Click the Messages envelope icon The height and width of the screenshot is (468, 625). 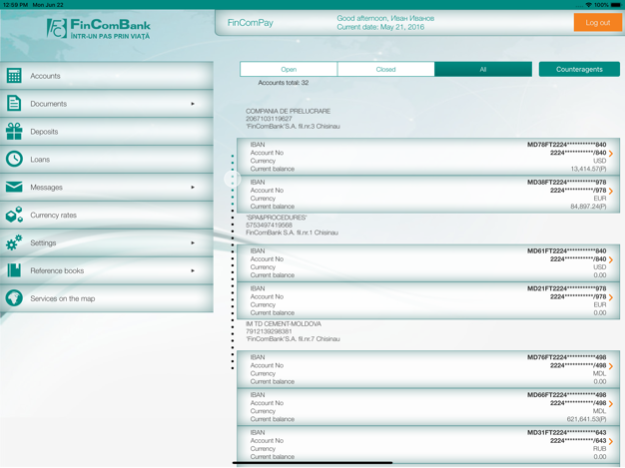[14, 187]
